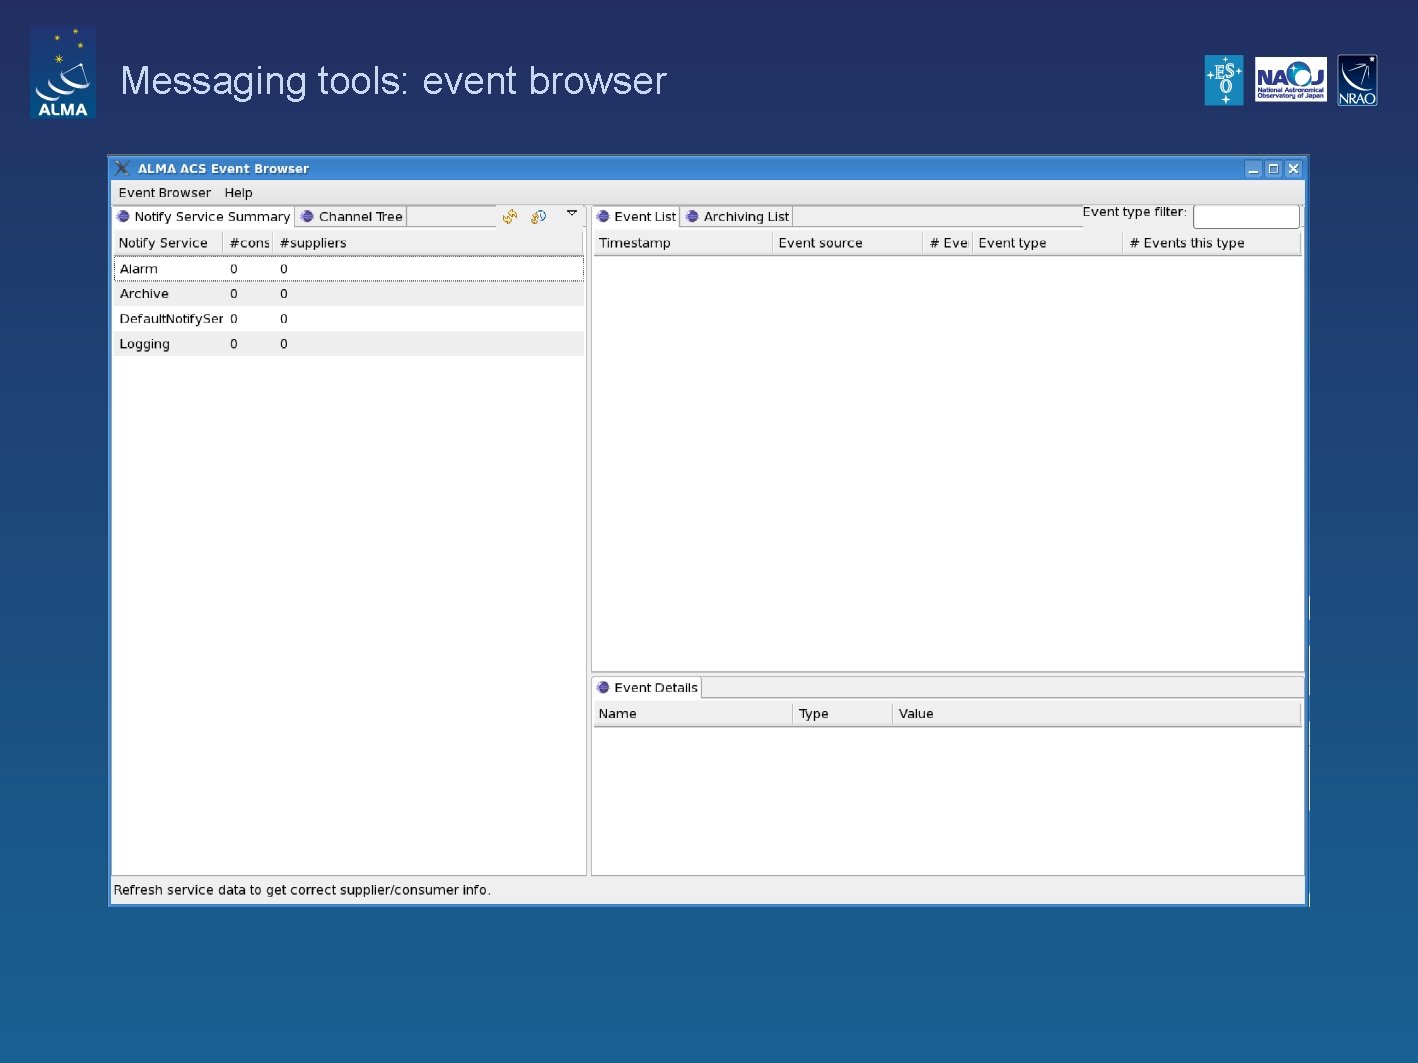Click the refresh service data icon

(510, 216)
